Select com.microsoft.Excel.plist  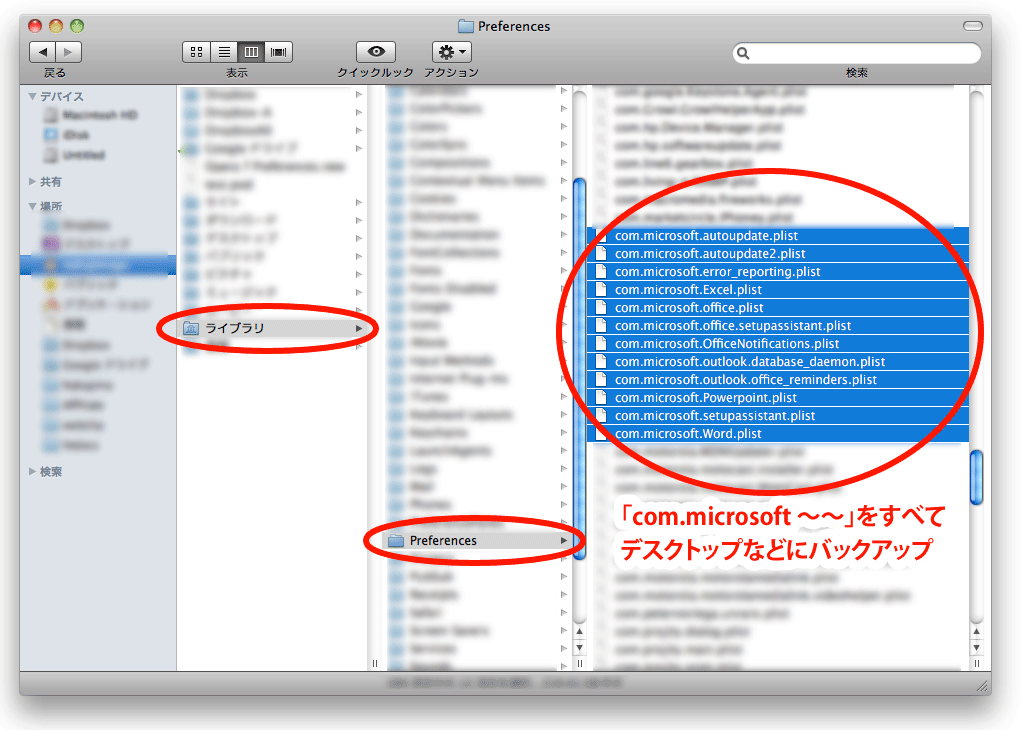778,290
